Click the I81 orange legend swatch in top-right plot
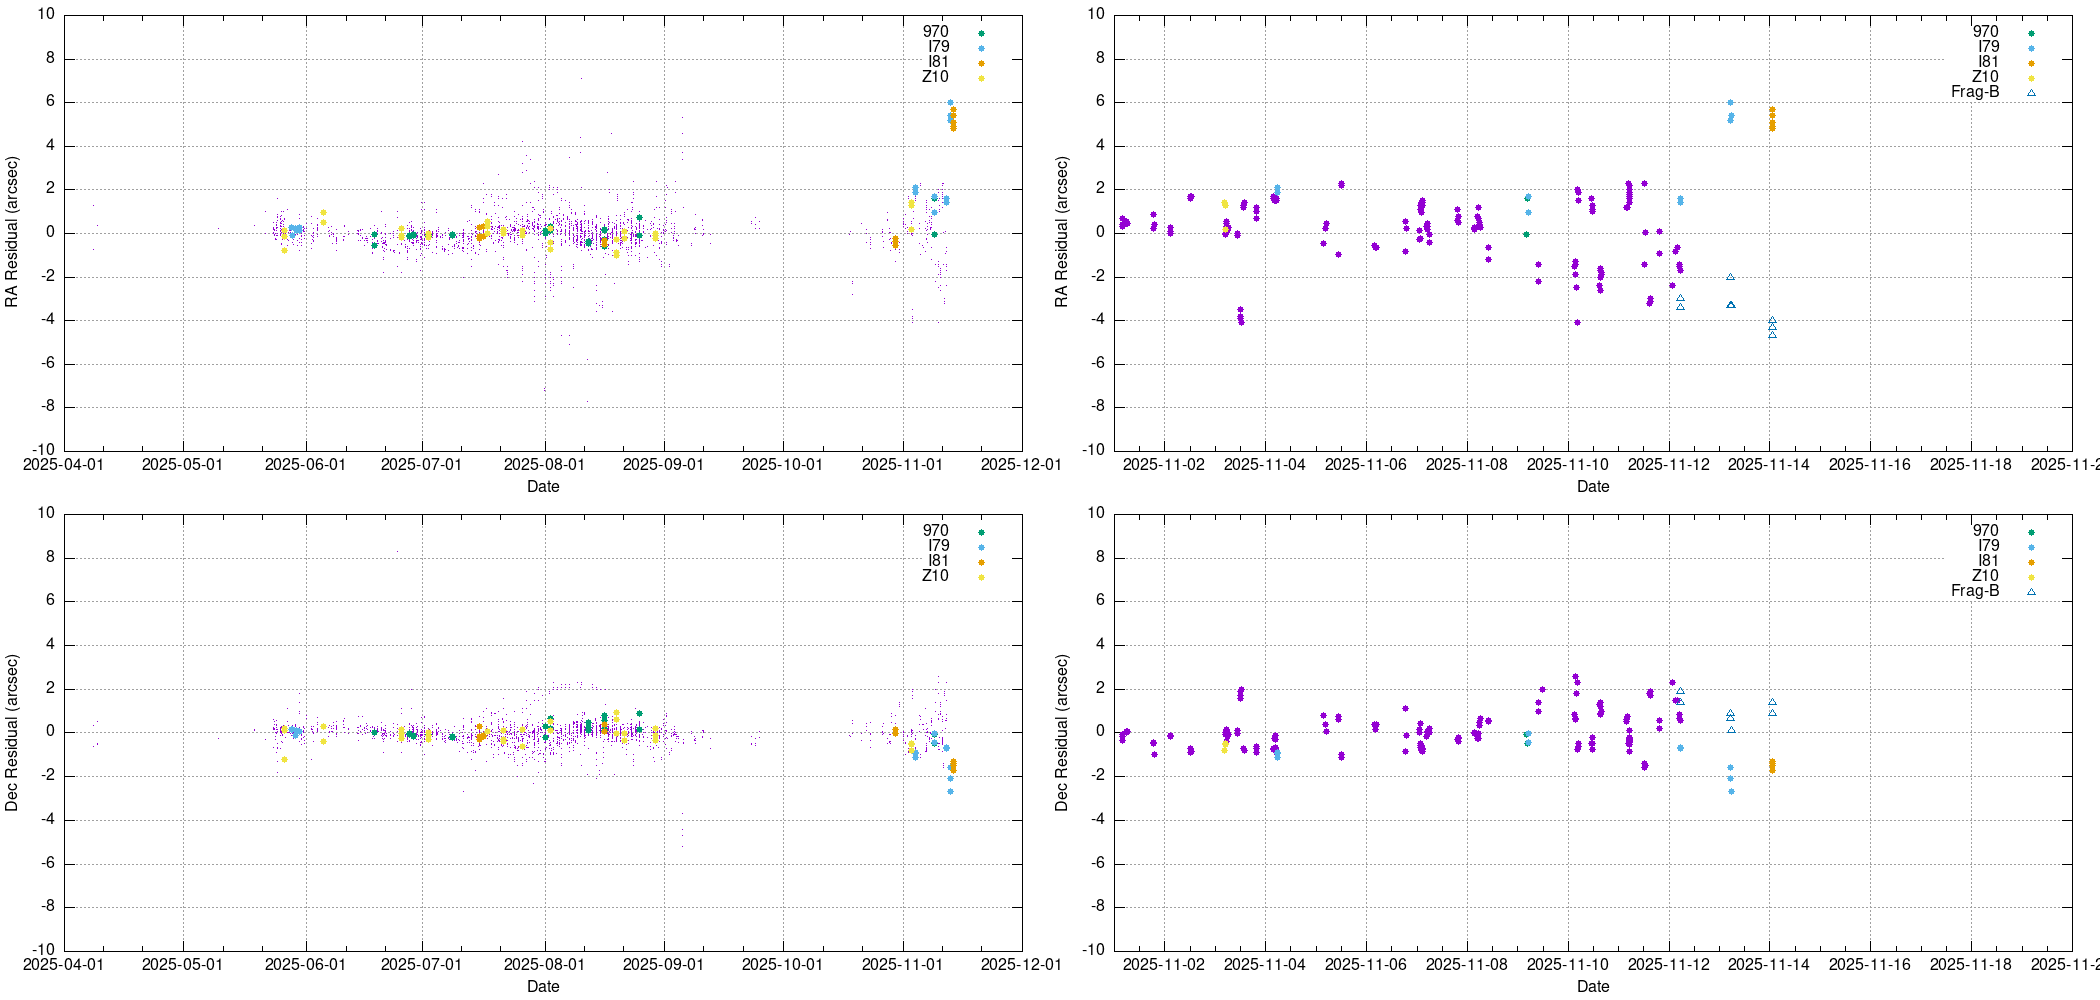Image resolution: width=2100 pixels, height=1000 pixels. 2031,63
